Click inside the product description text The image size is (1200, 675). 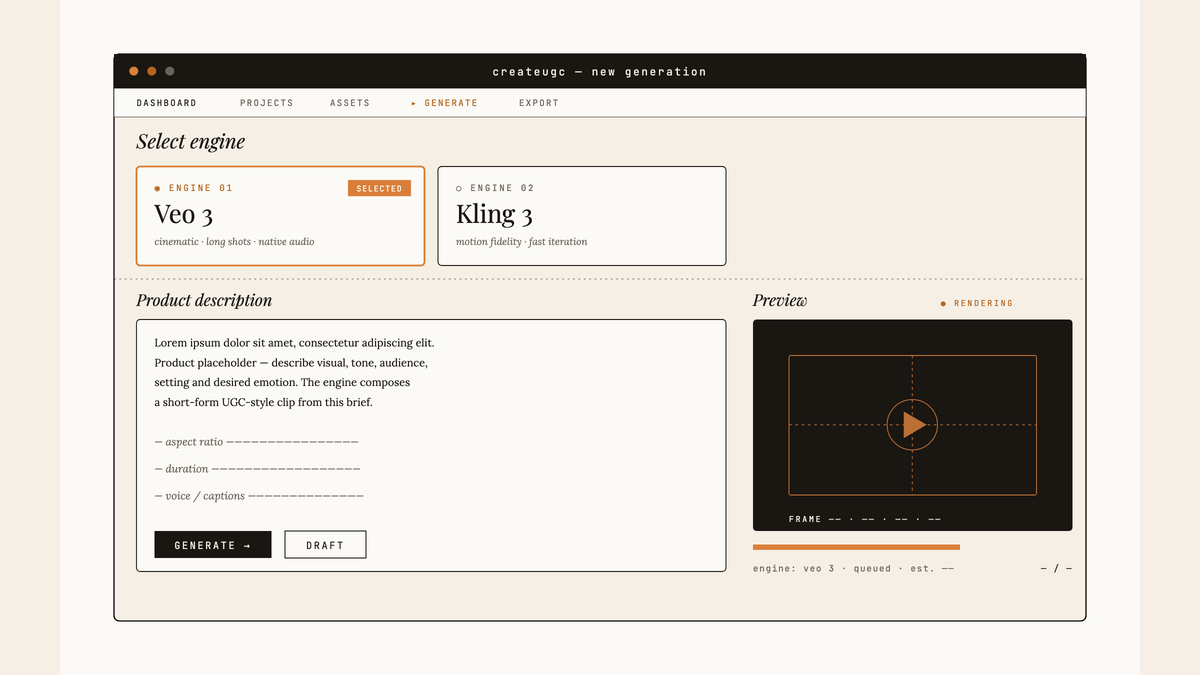click(295, 372)
